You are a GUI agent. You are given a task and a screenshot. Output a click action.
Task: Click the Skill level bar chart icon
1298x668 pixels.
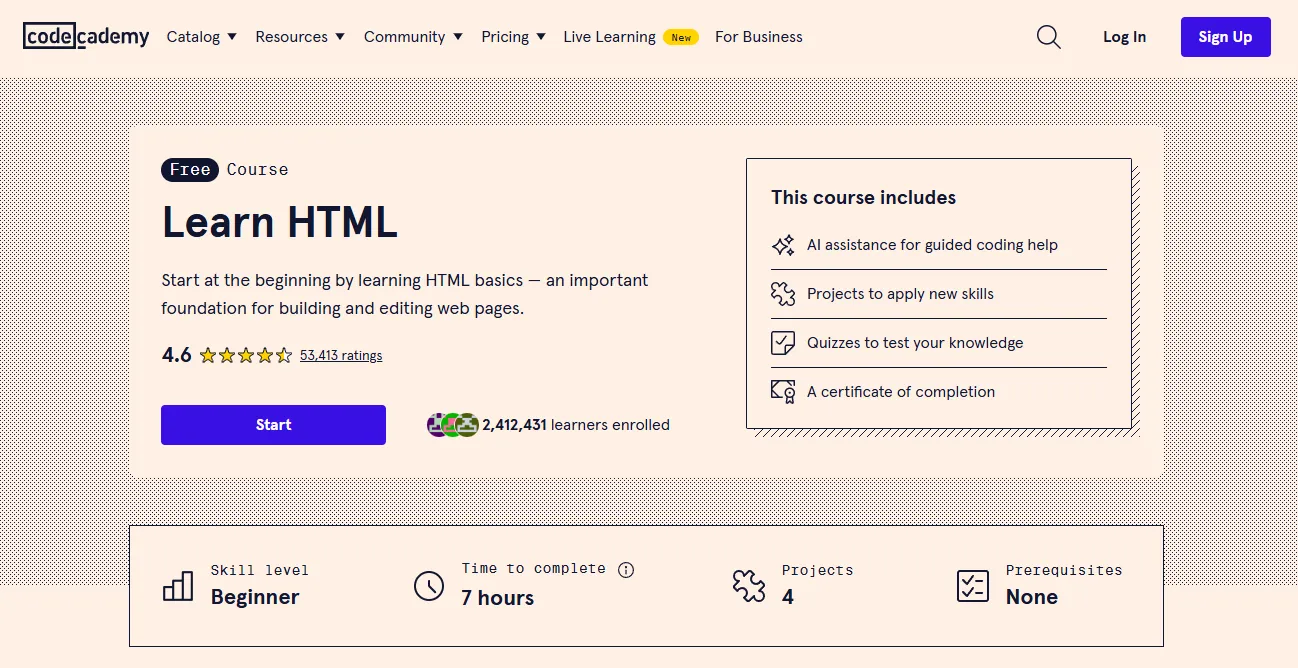click(178, 586)
